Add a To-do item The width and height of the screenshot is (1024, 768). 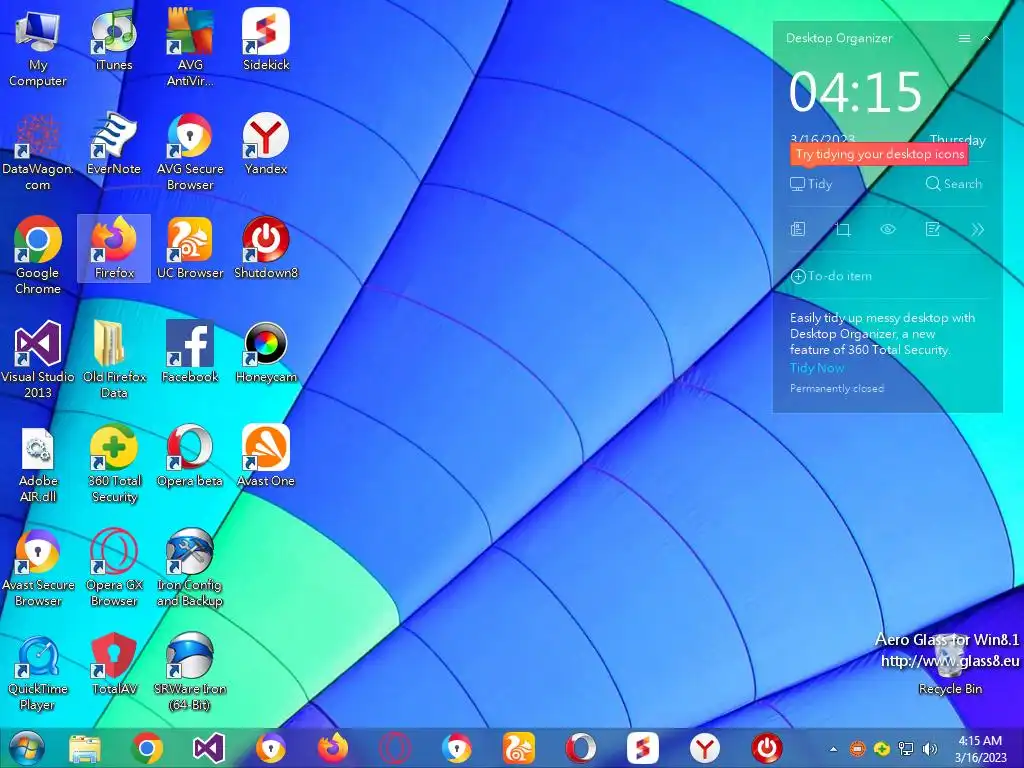tap(831, 276)
